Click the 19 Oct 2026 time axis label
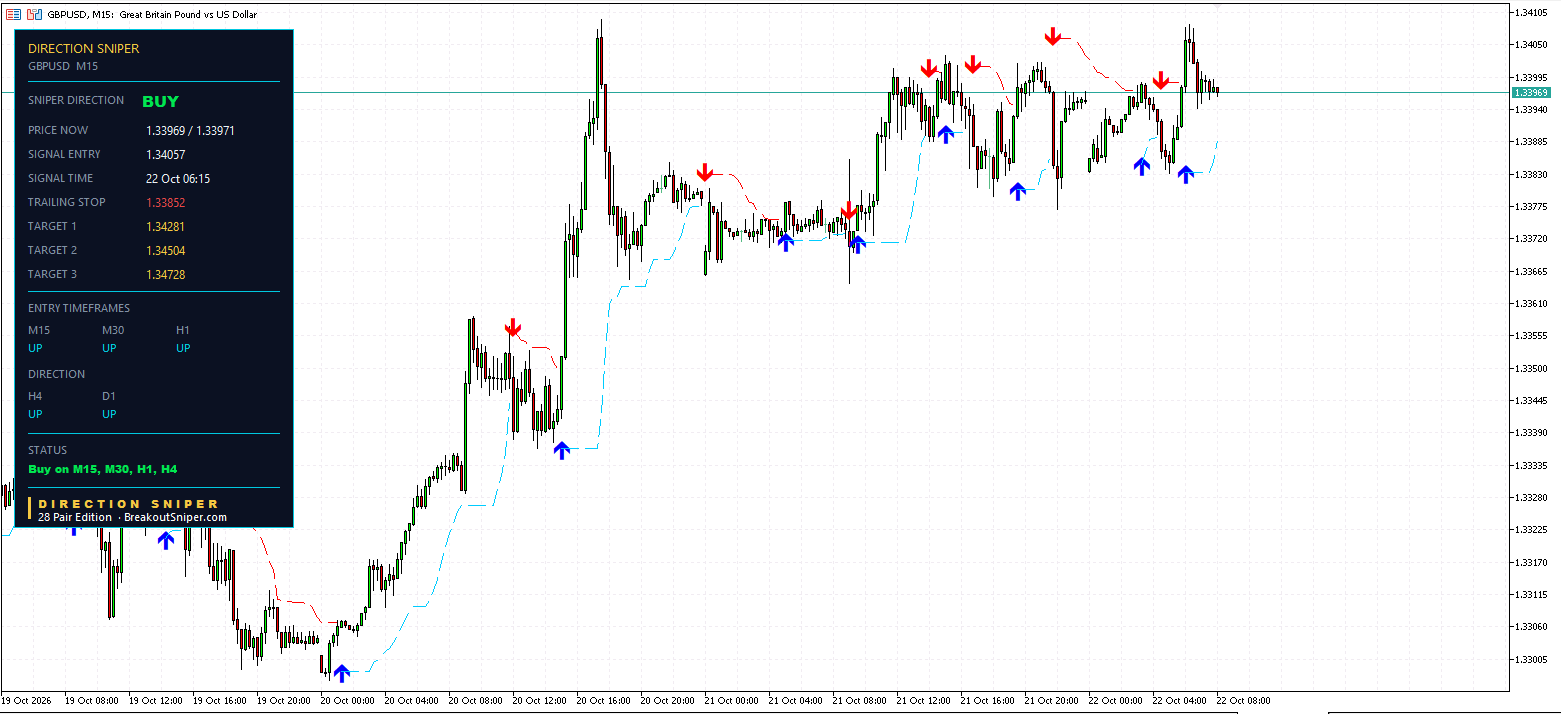Viewport: 1561px width, 714px height. 28,701
